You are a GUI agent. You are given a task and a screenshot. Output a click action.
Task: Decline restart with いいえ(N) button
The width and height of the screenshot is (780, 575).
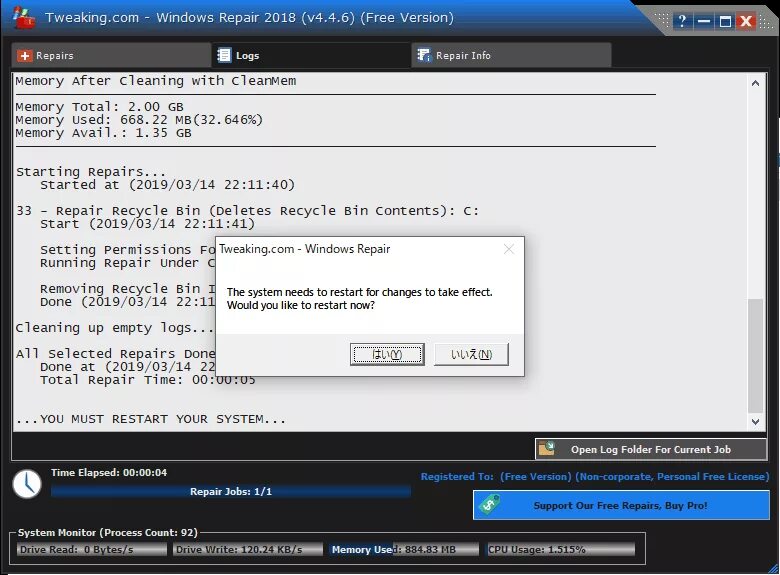471,354
